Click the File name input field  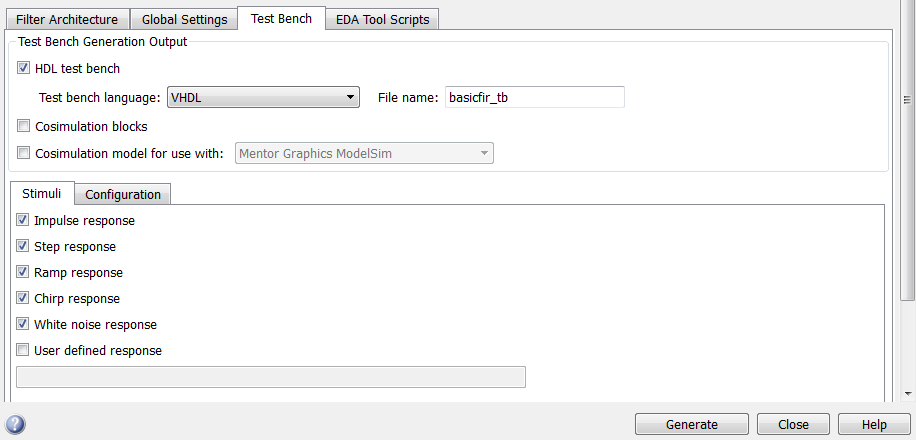pos(534,97)
